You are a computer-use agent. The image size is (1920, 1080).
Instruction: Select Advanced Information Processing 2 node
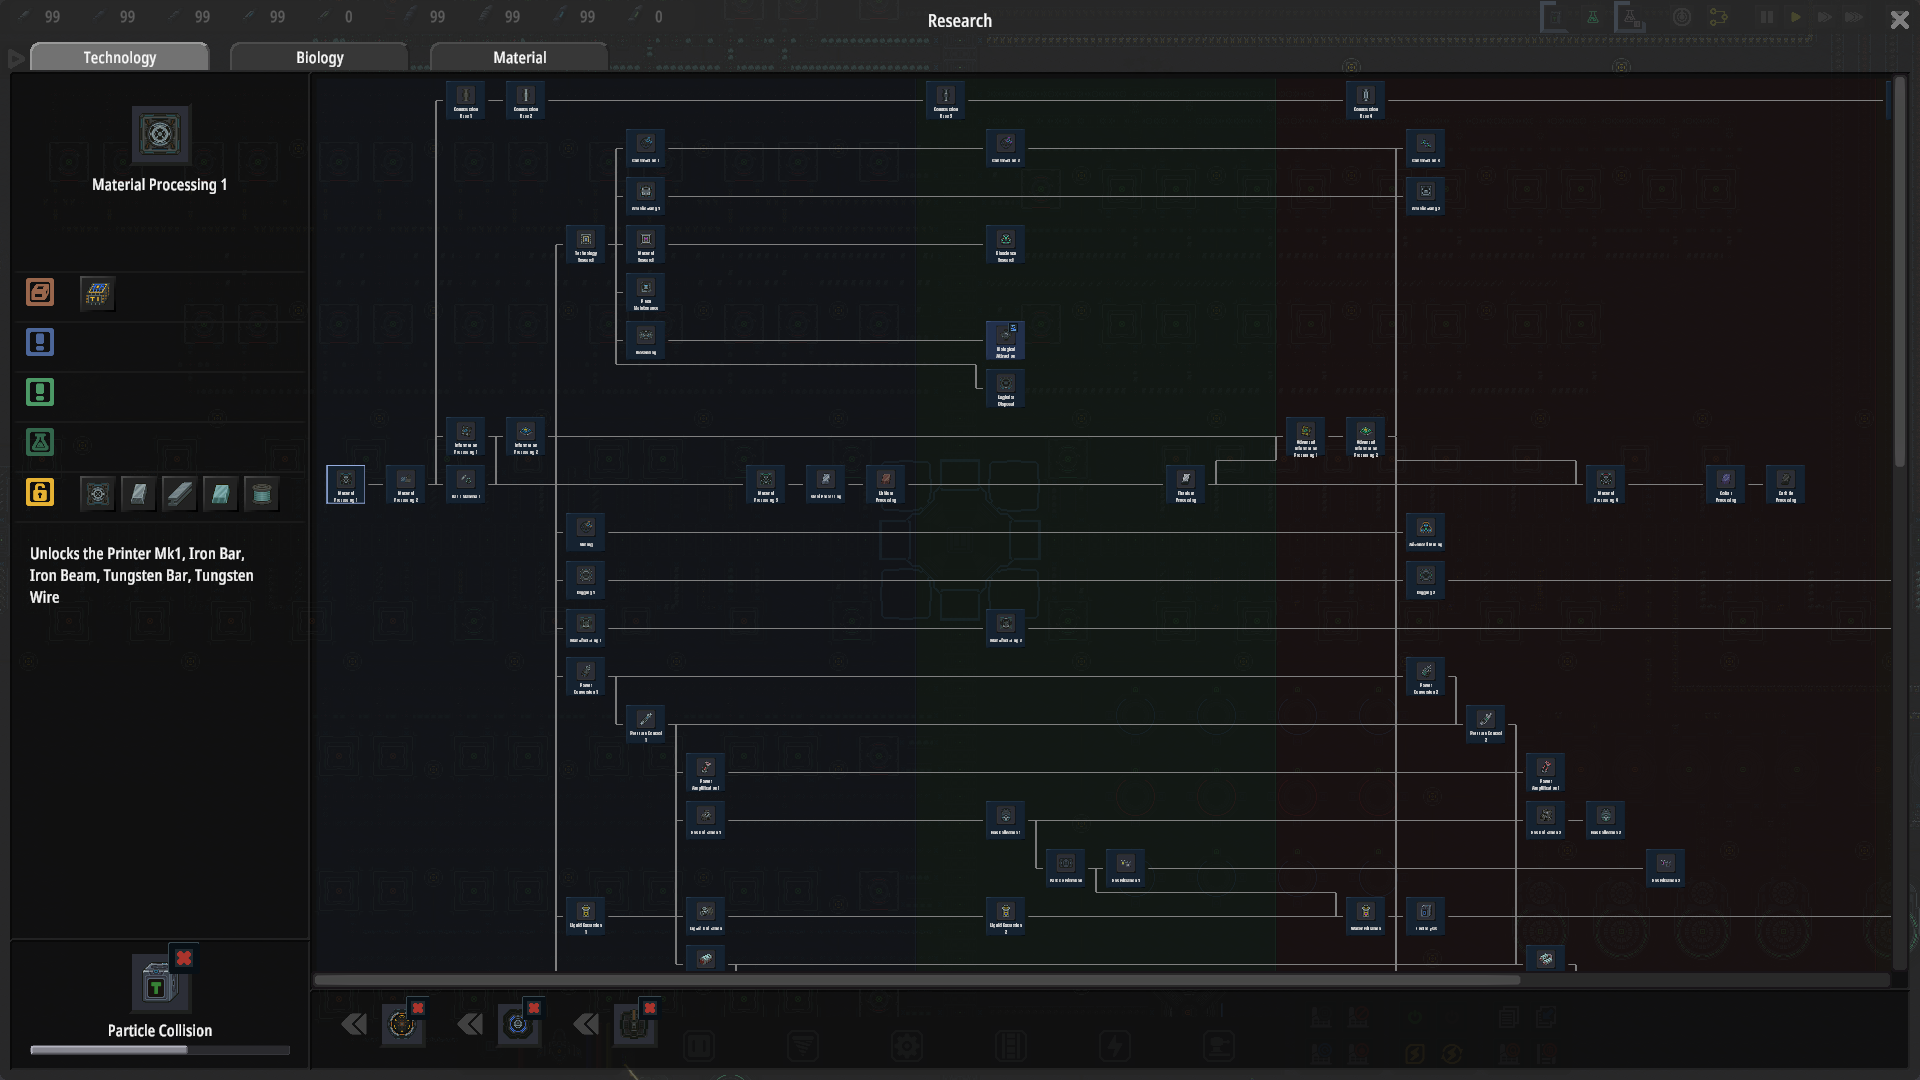(1366, 438)
